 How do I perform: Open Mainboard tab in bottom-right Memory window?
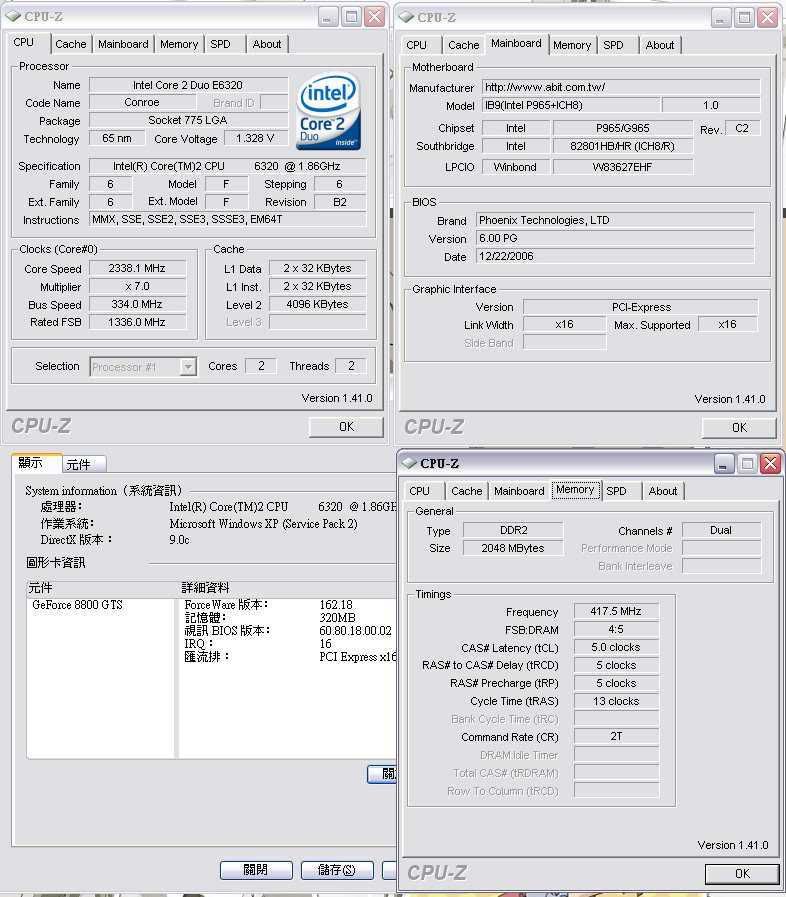[519, 491]
